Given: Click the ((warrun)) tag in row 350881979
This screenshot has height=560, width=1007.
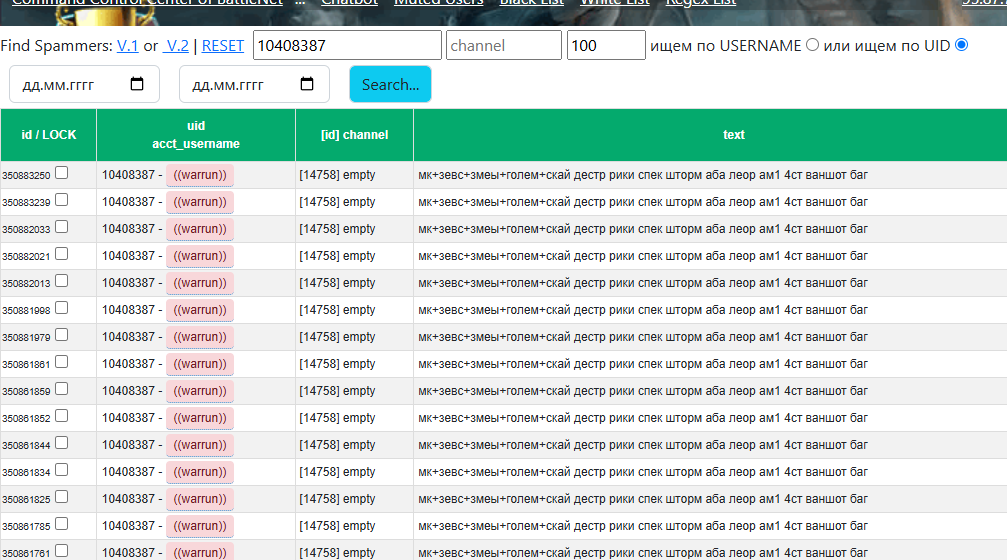Looking at the screenshot, I should coord(200,337).
